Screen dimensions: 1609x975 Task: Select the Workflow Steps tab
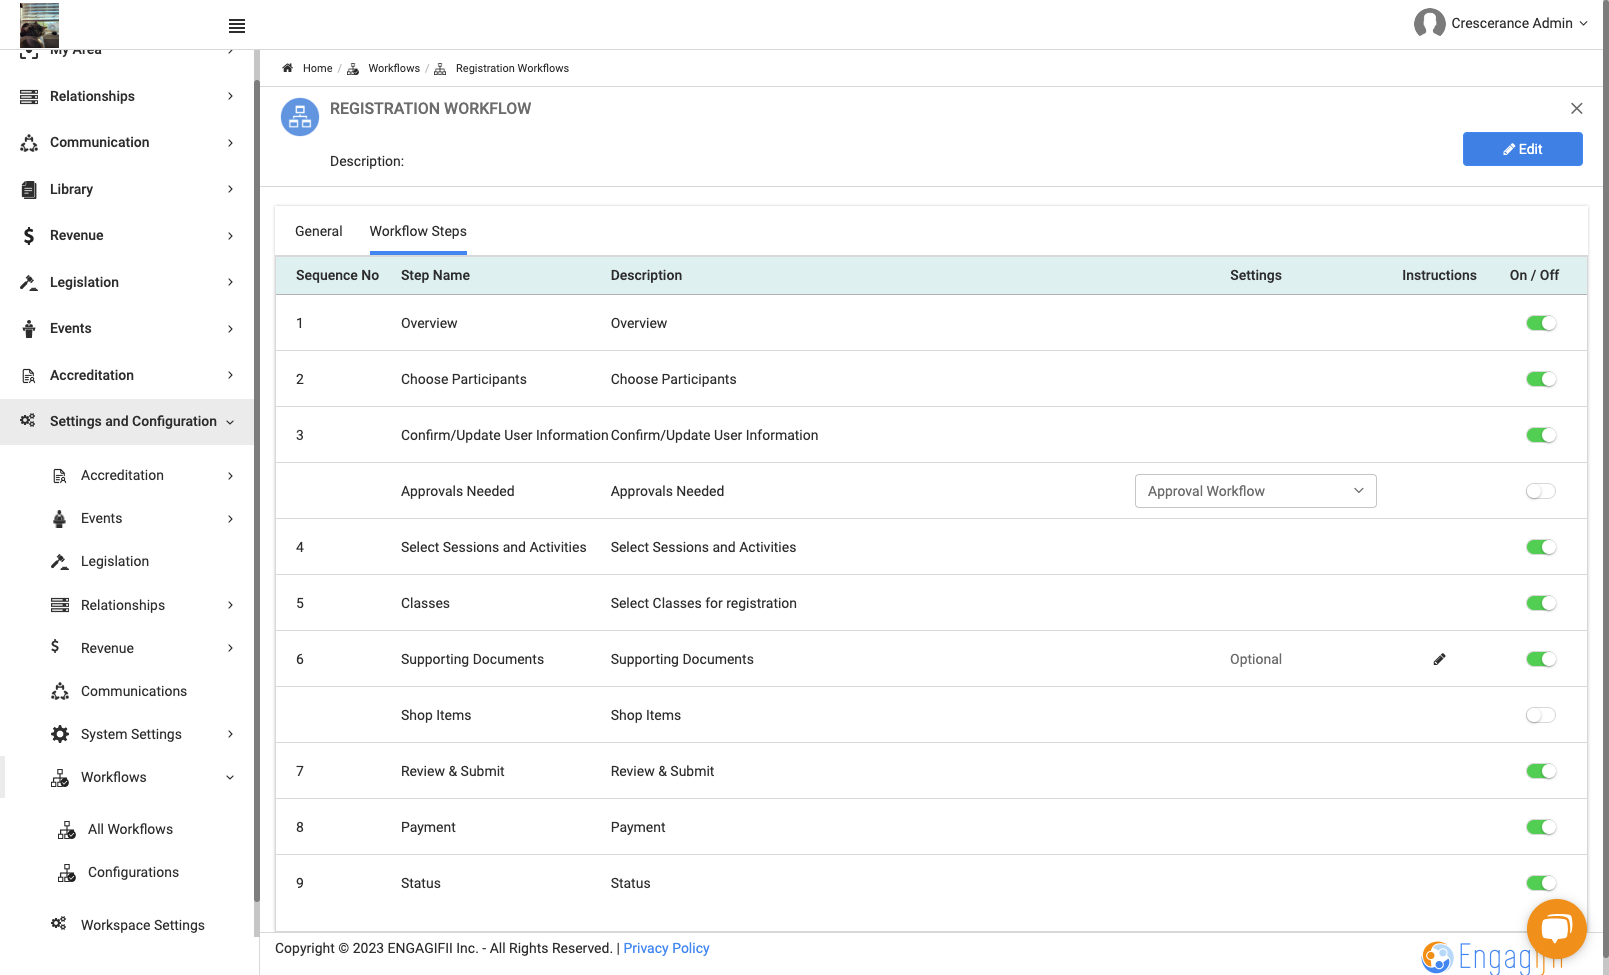[418, 231]
